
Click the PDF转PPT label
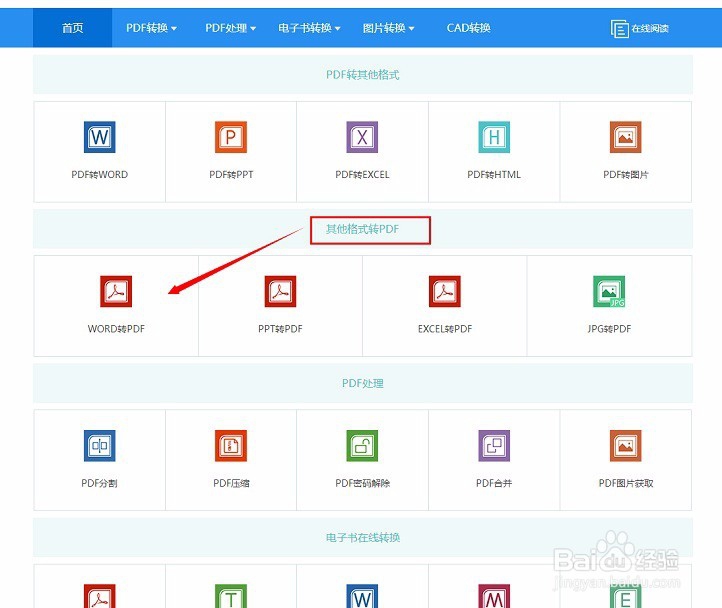pos(231,175)
